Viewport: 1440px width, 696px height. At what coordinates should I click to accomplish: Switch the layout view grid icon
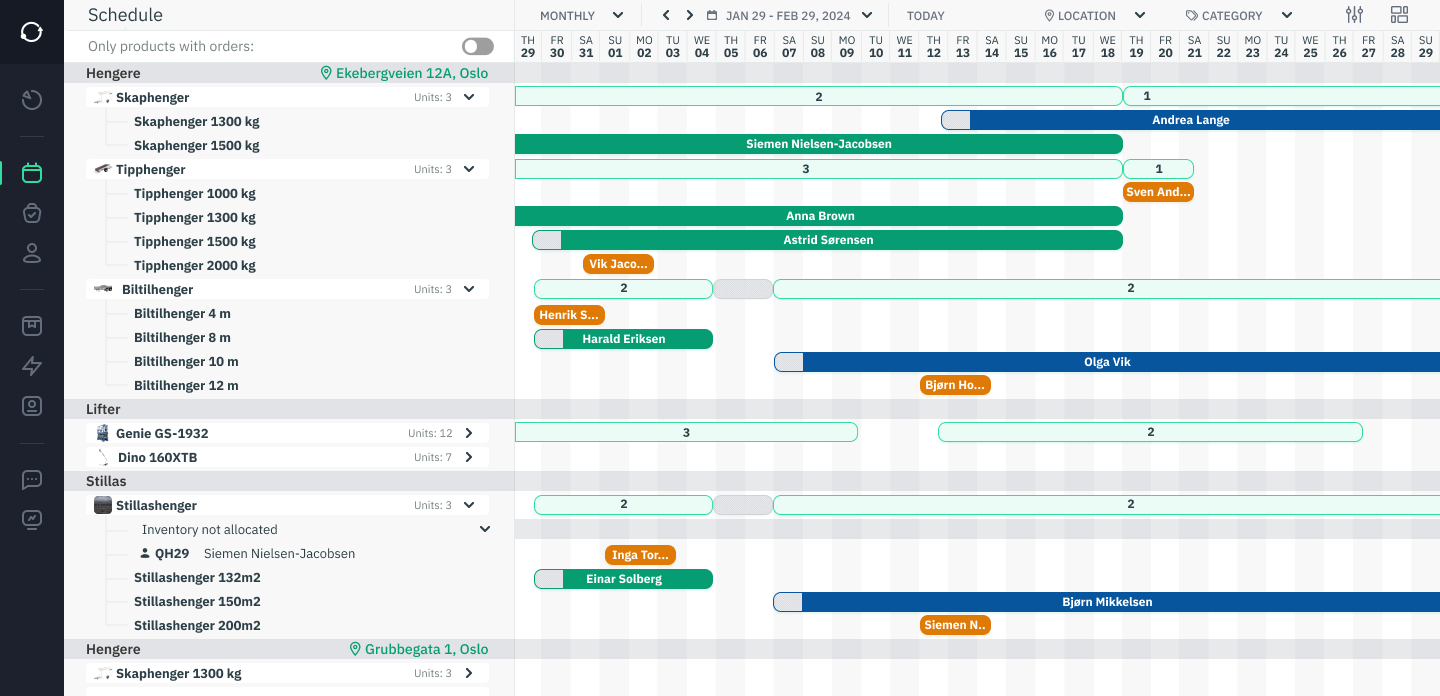[x=1399, y=15]
